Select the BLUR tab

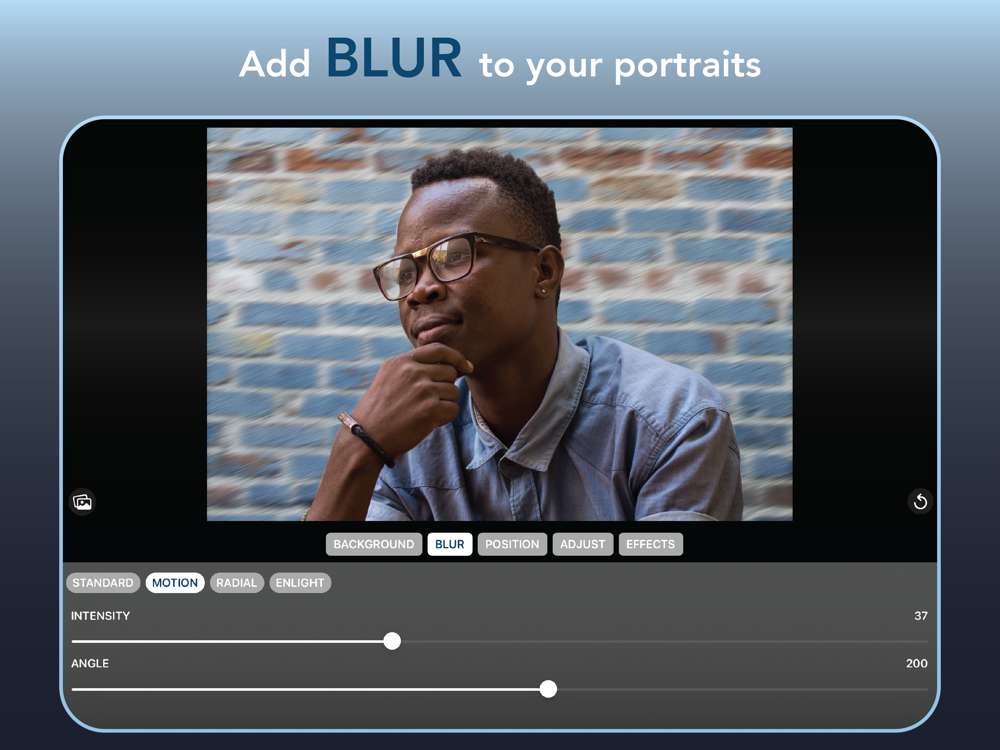[450, 544]
